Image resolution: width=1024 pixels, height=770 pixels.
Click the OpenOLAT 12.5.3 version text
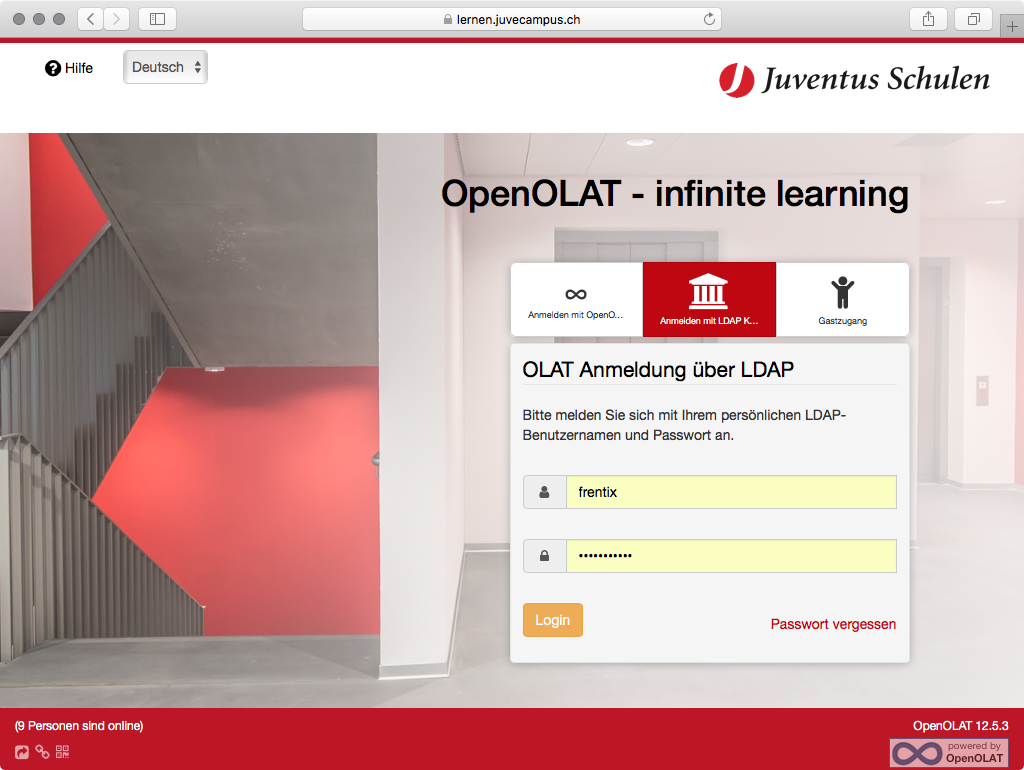click(960, 726)
